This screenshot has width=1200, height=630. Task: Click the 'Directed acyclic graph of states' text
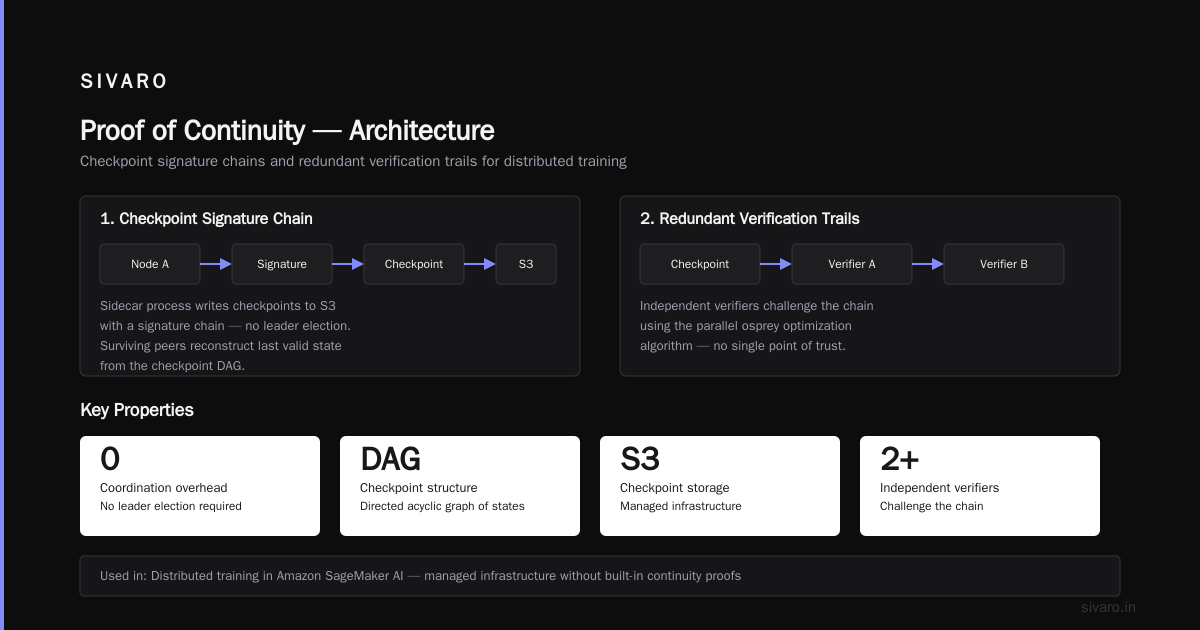click(x=442, y=506)
